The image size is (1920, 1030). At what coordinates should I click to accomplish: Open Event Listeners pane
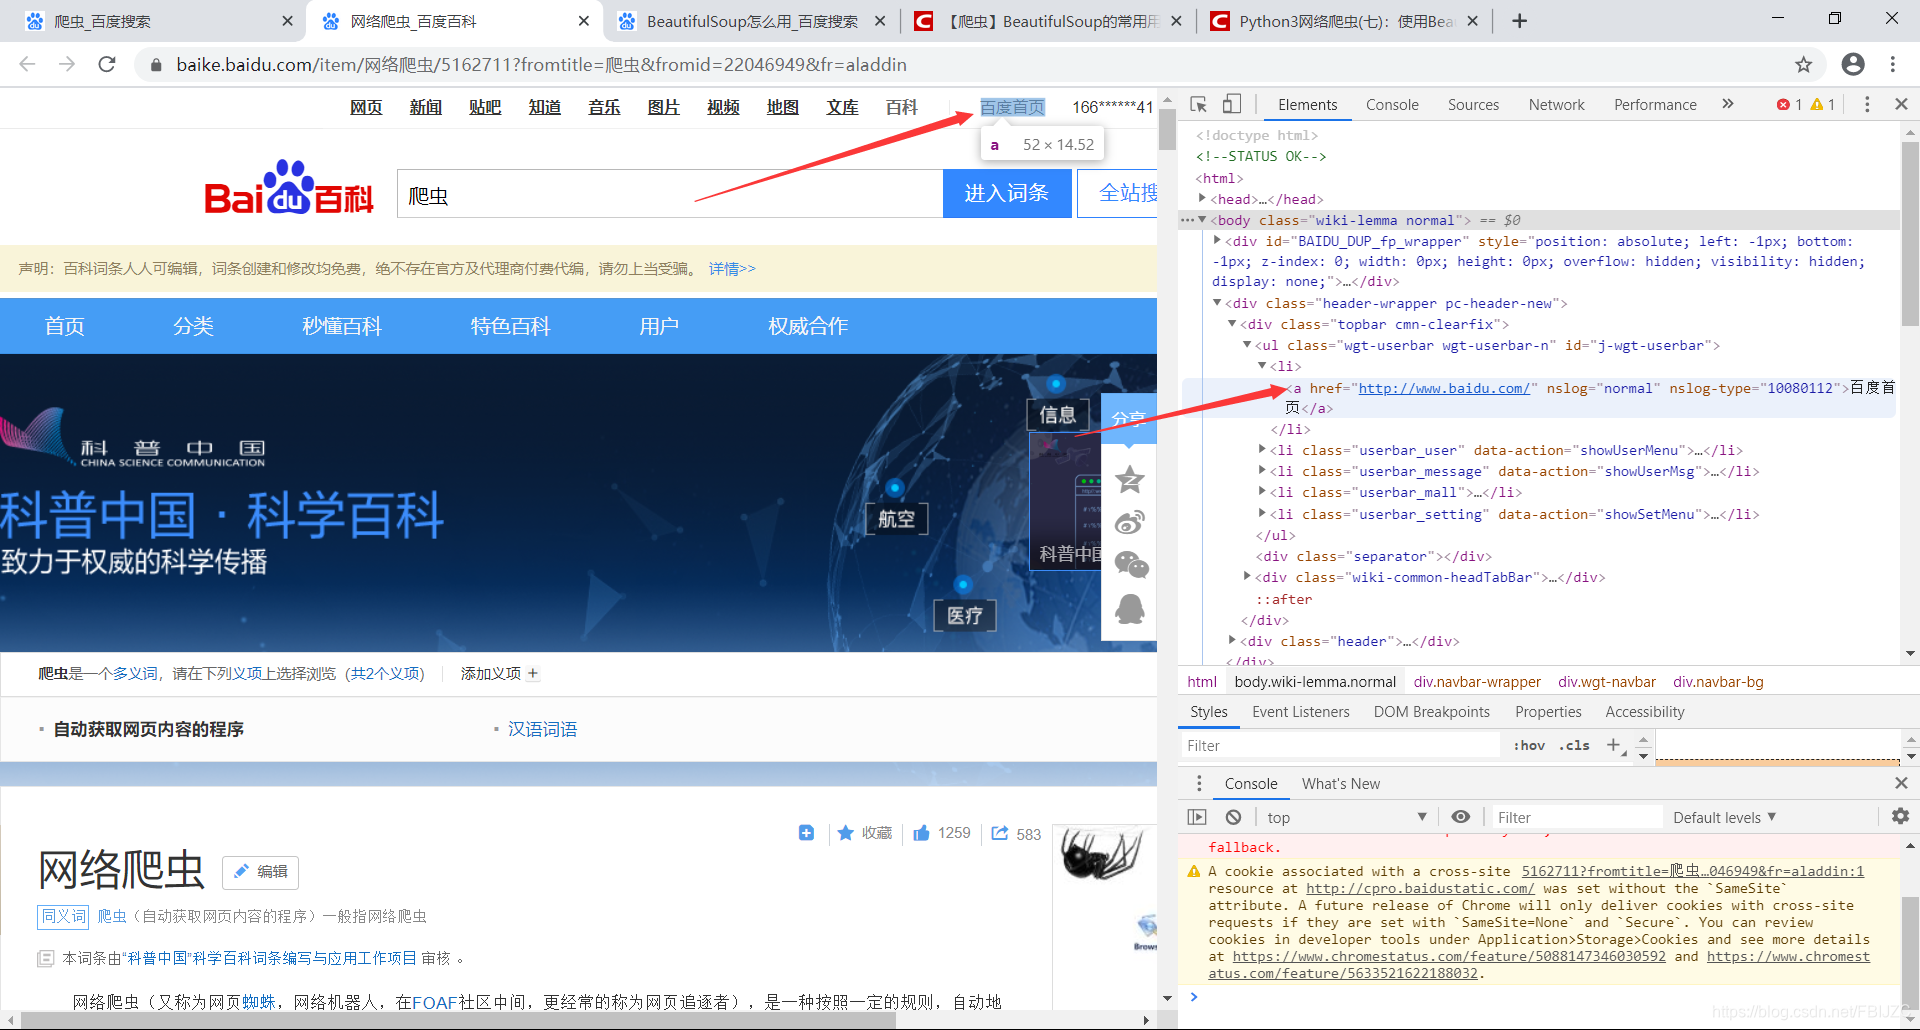(x=1300, y=711)
